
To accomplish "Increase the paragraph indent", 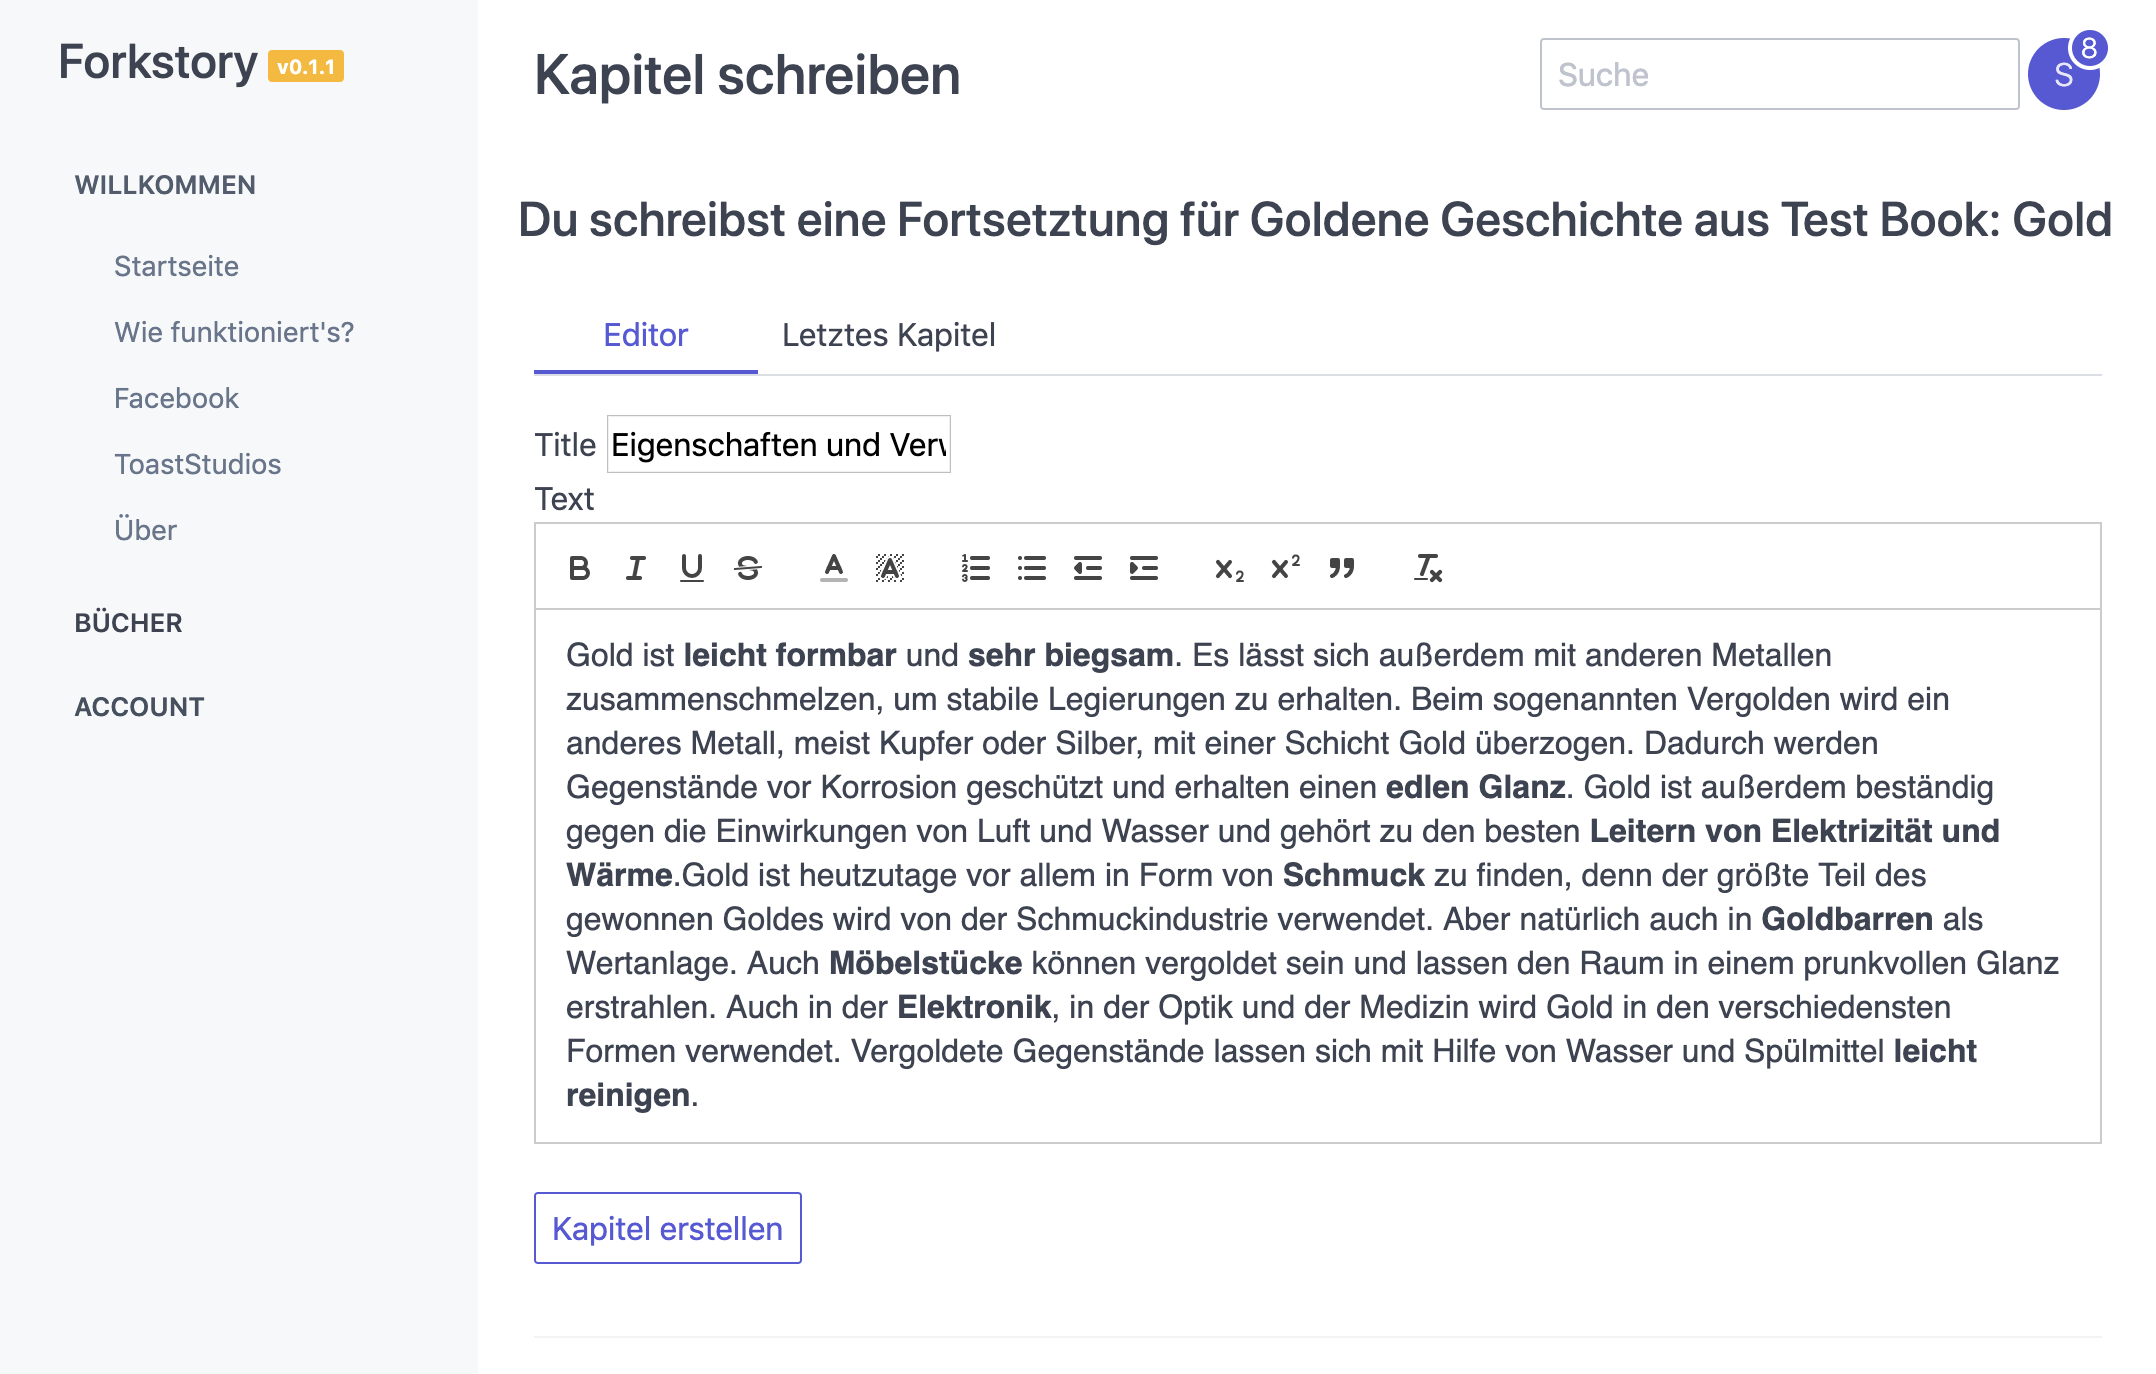I will (x=1143, y=568).
